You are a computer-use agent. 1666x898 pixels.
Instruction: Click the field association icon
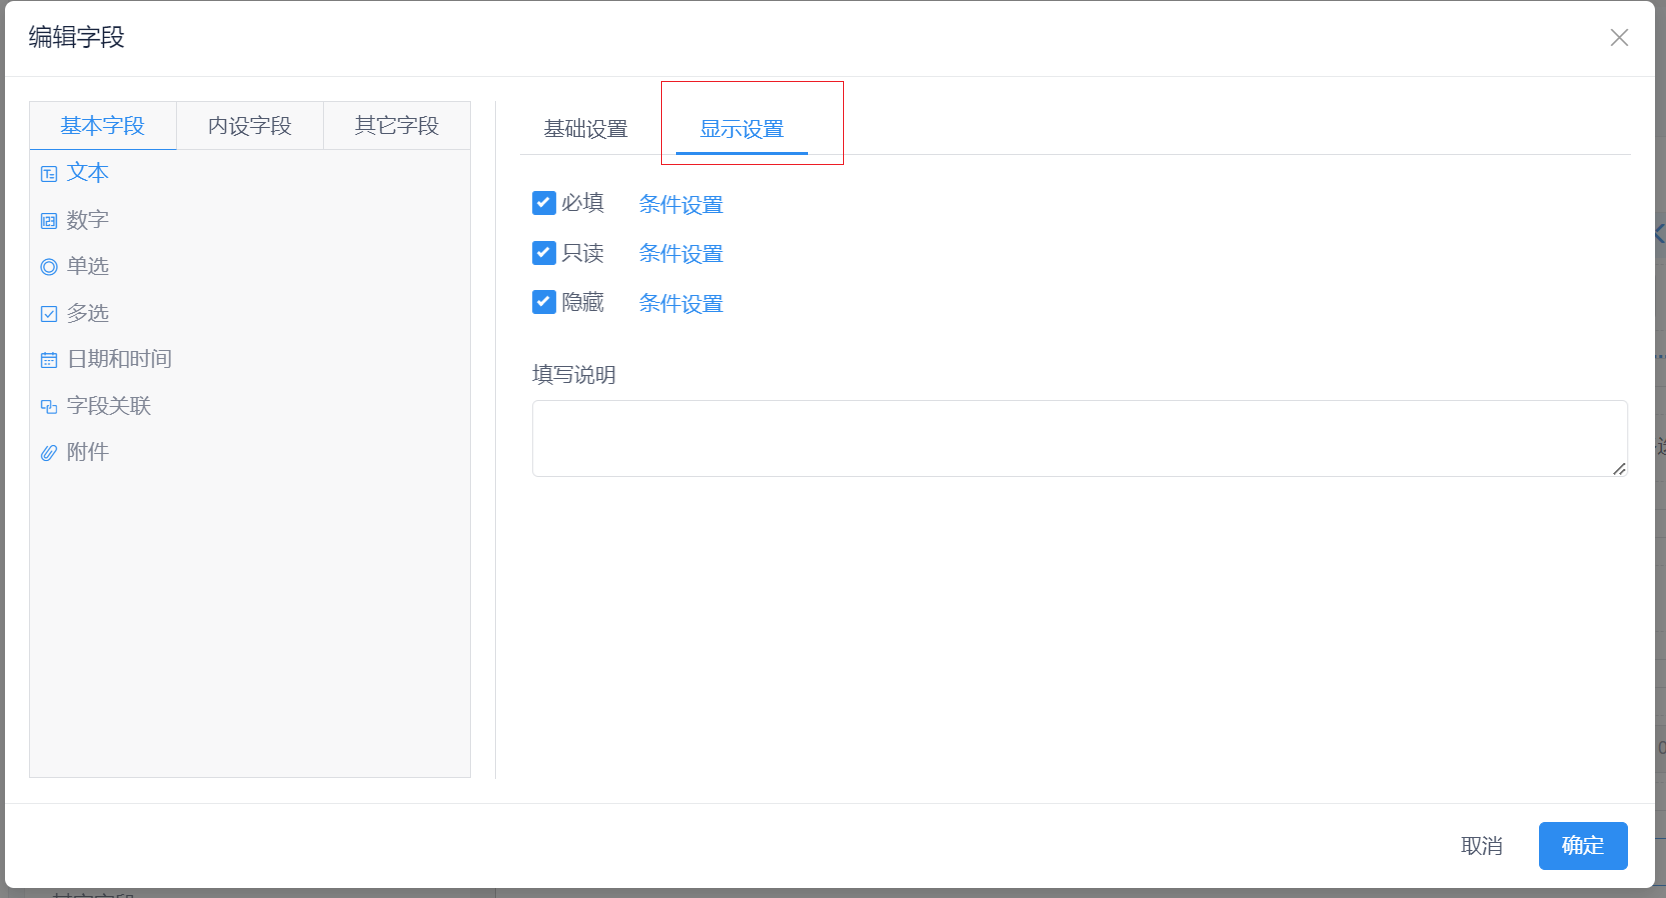tap(49, 407)
